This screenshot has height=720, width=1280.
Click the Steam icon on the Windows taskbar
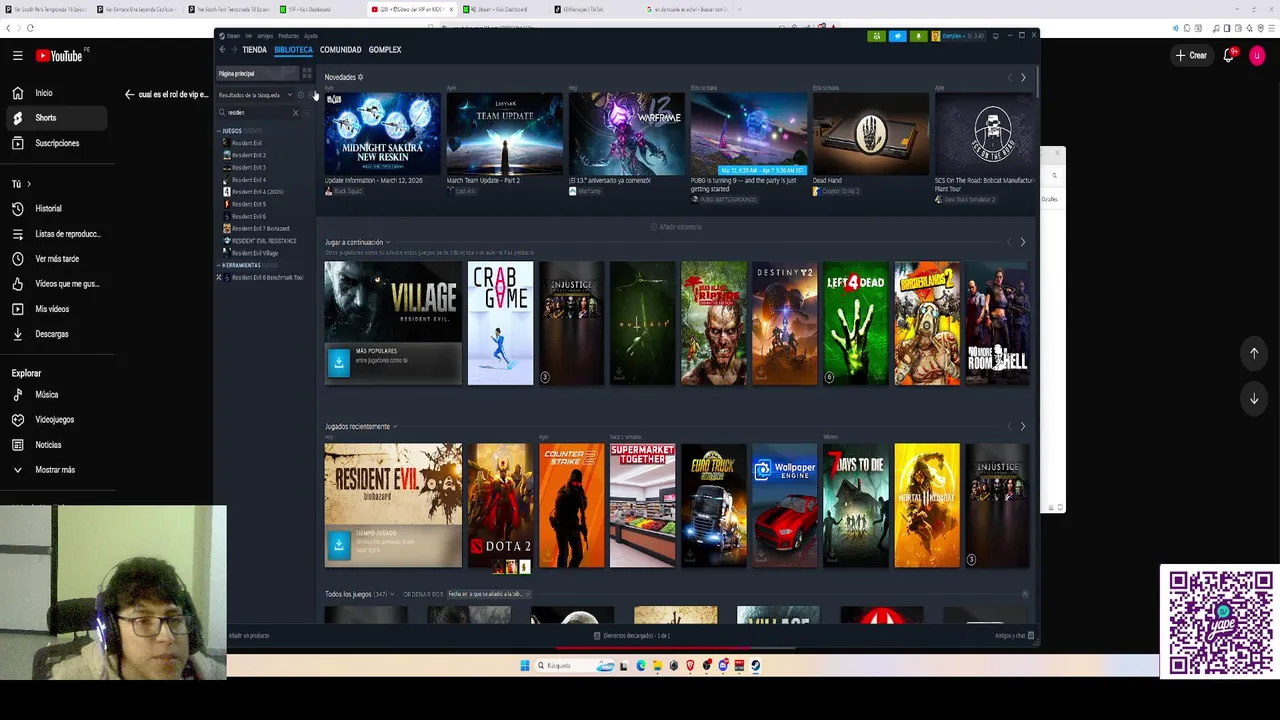(x=755, y=666)
